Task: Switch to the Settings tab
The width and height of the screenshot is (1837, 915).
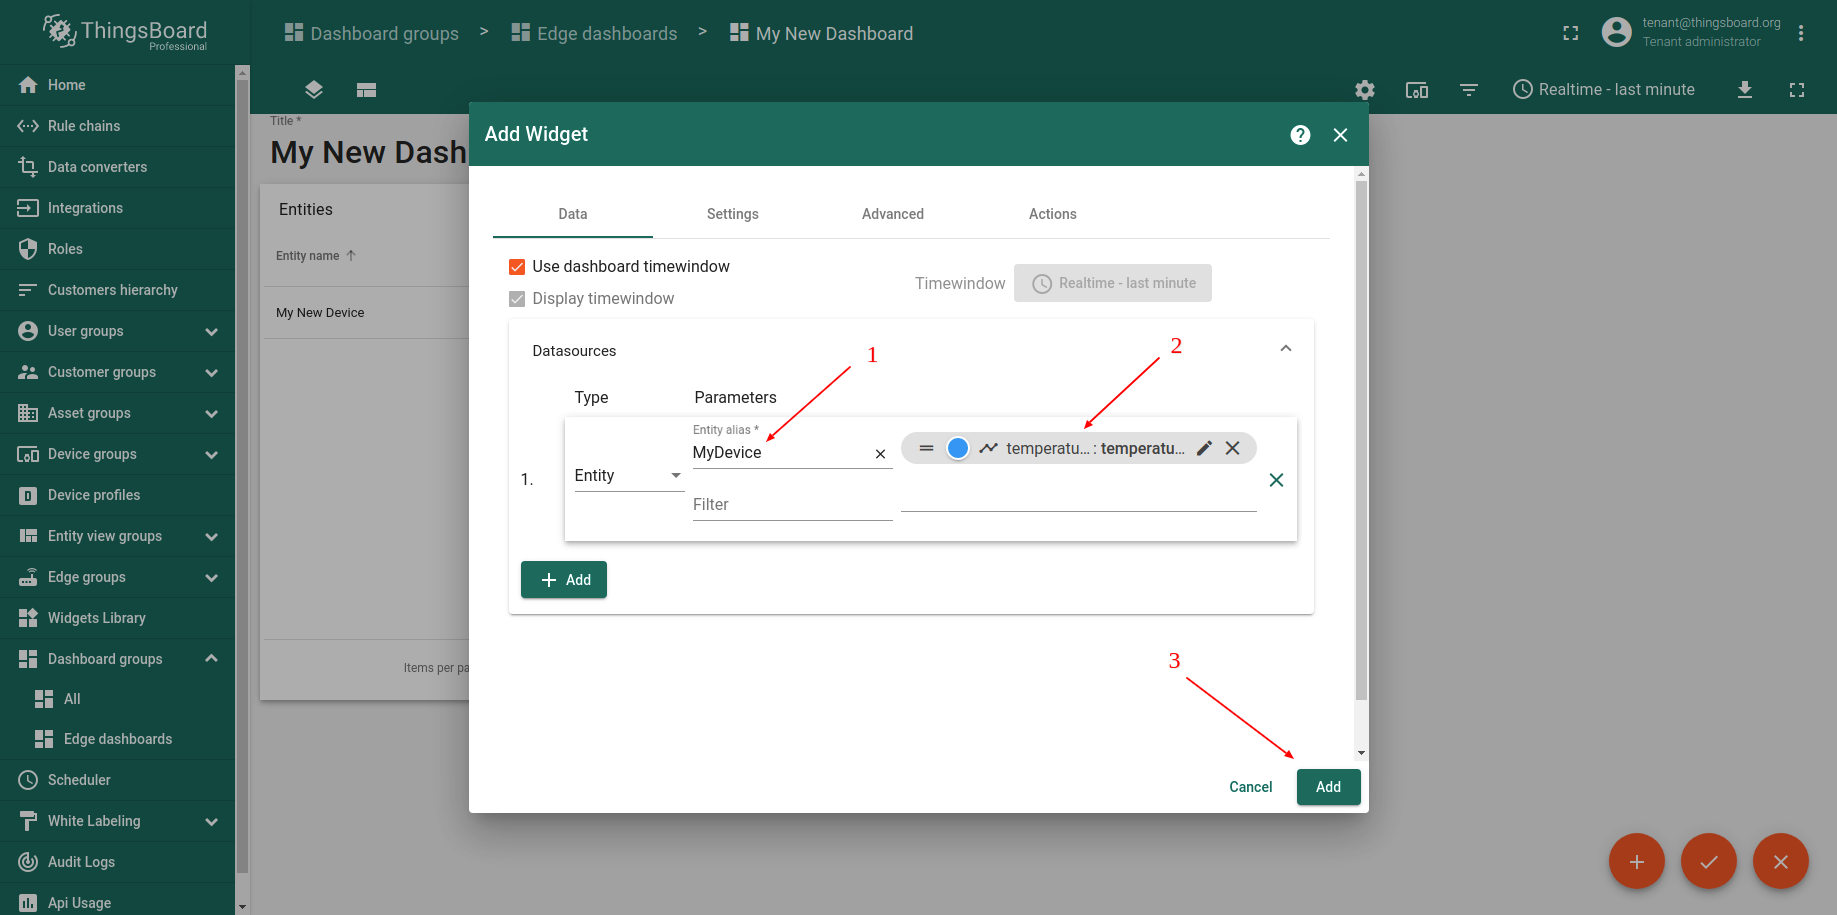Action: coord(733,214)
